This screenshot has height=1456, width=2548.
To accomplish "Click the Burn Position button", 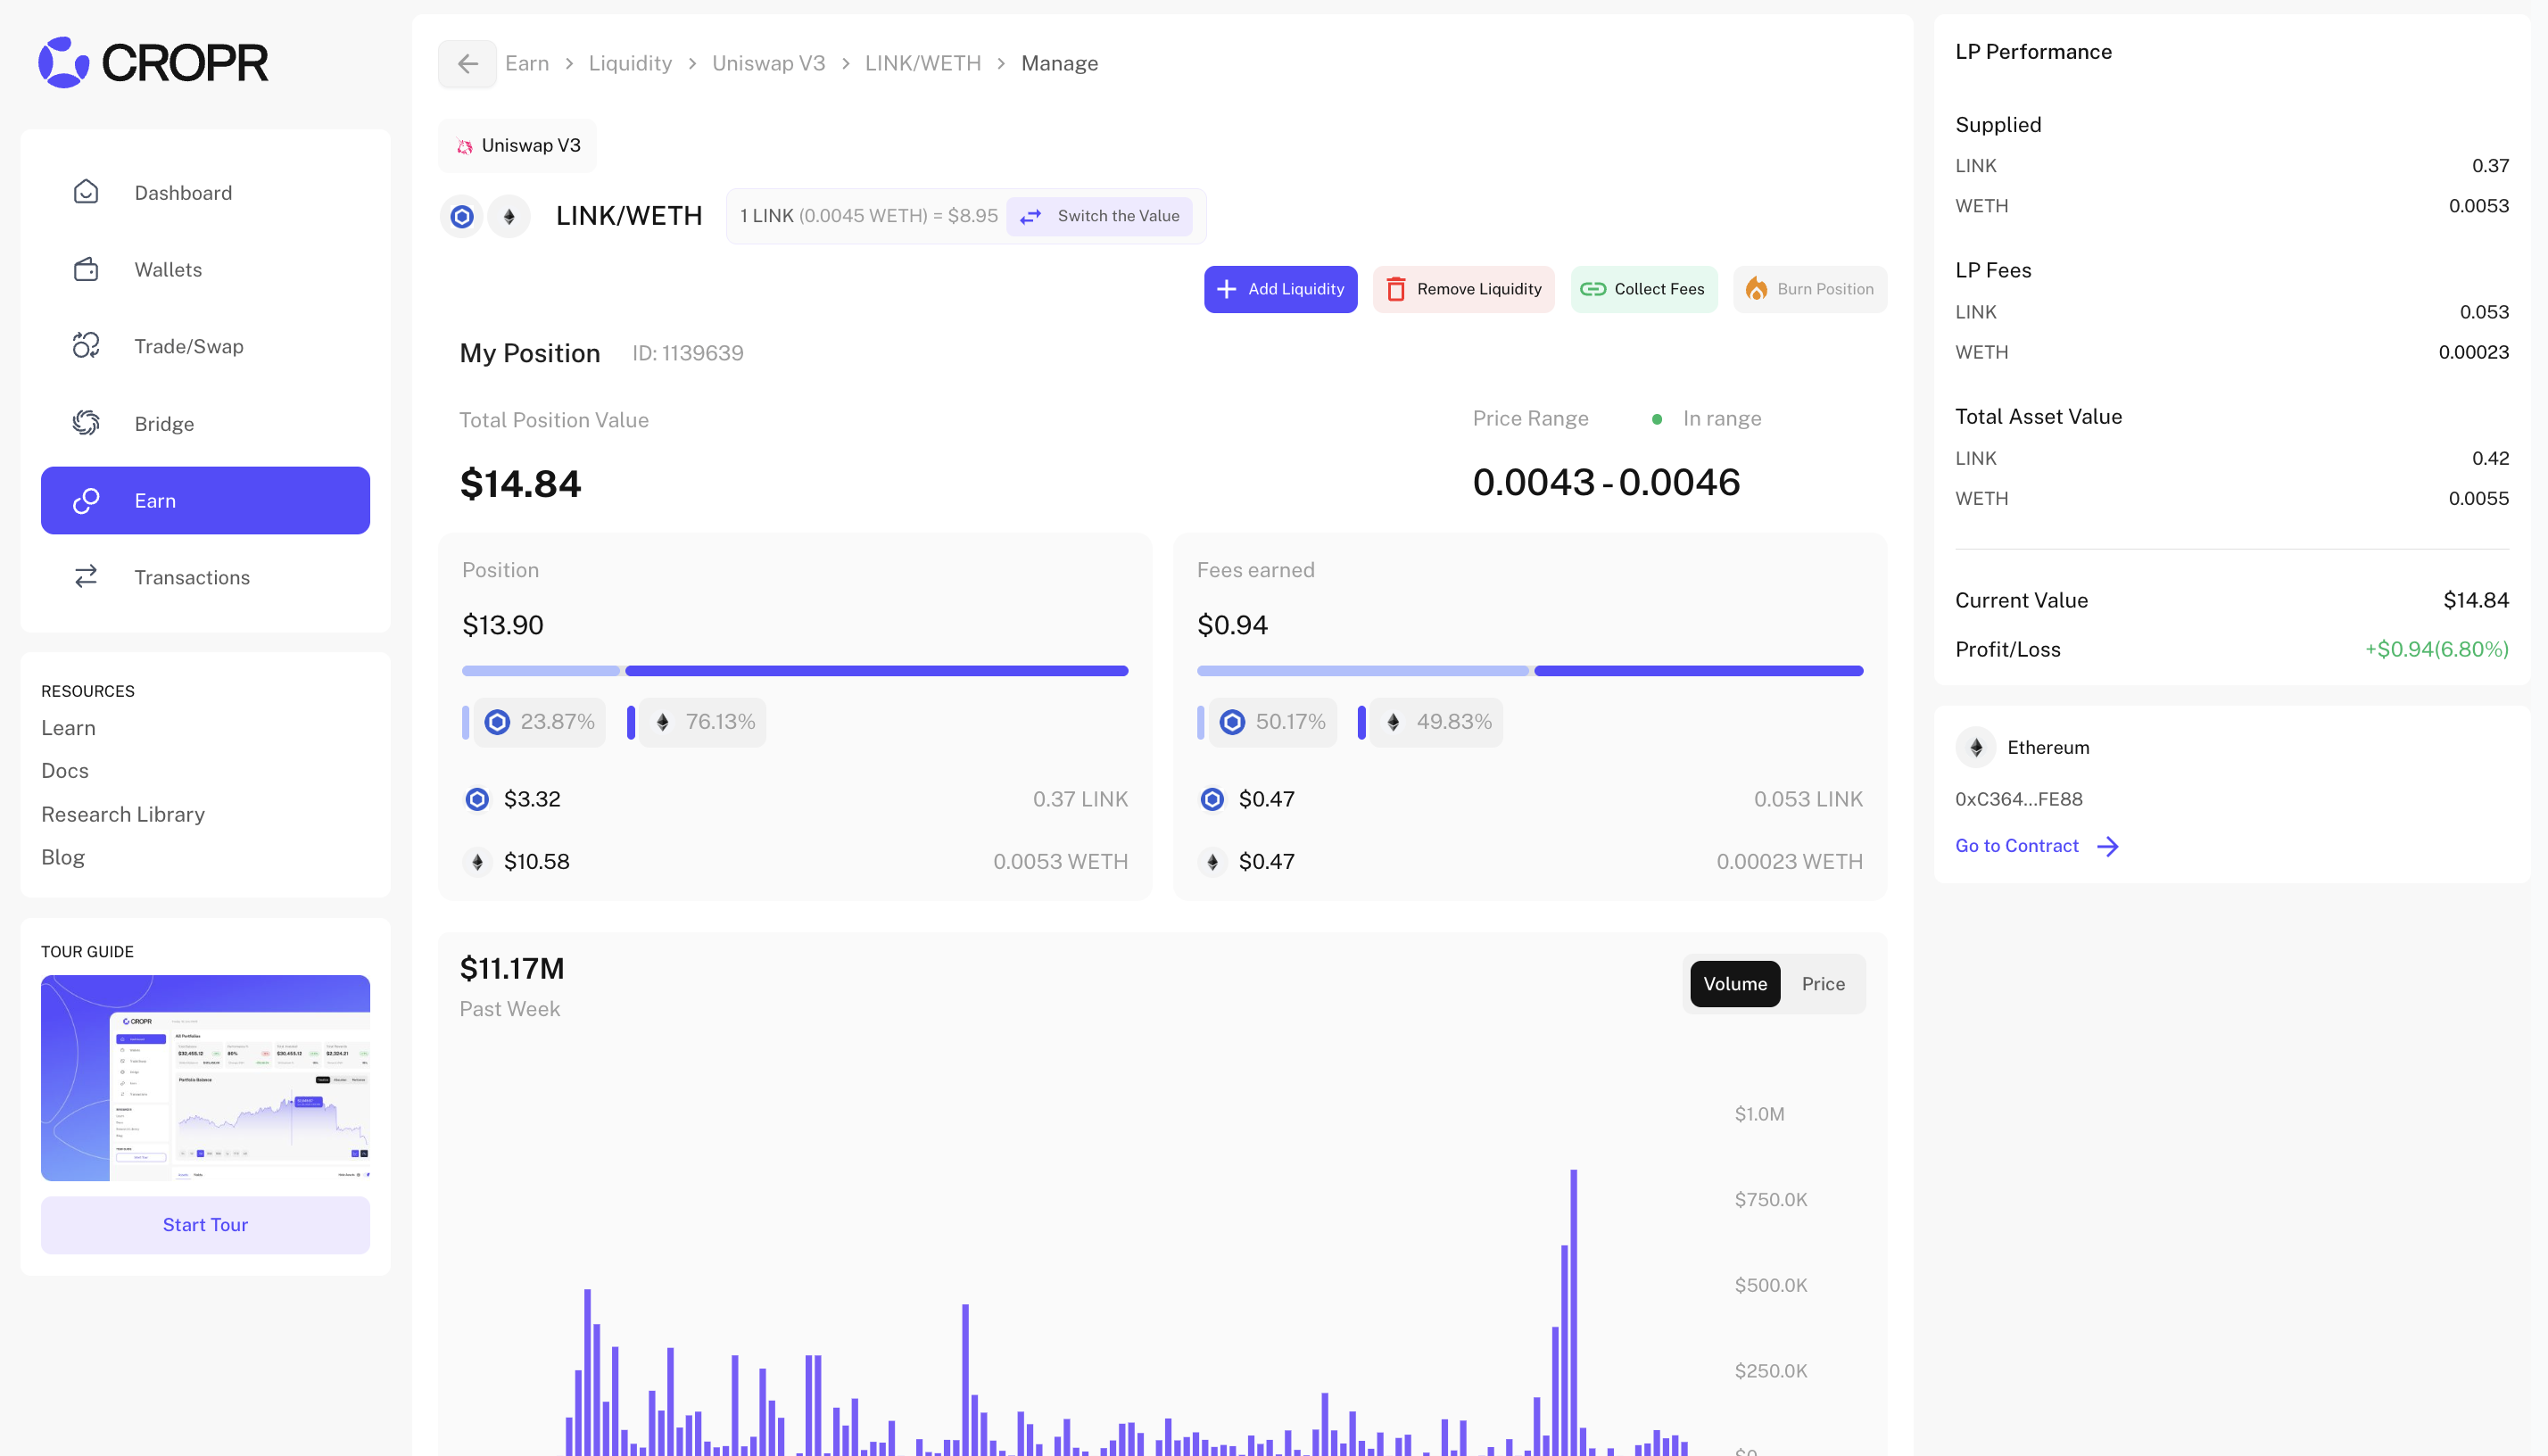I will click(x=1810, y=289).
